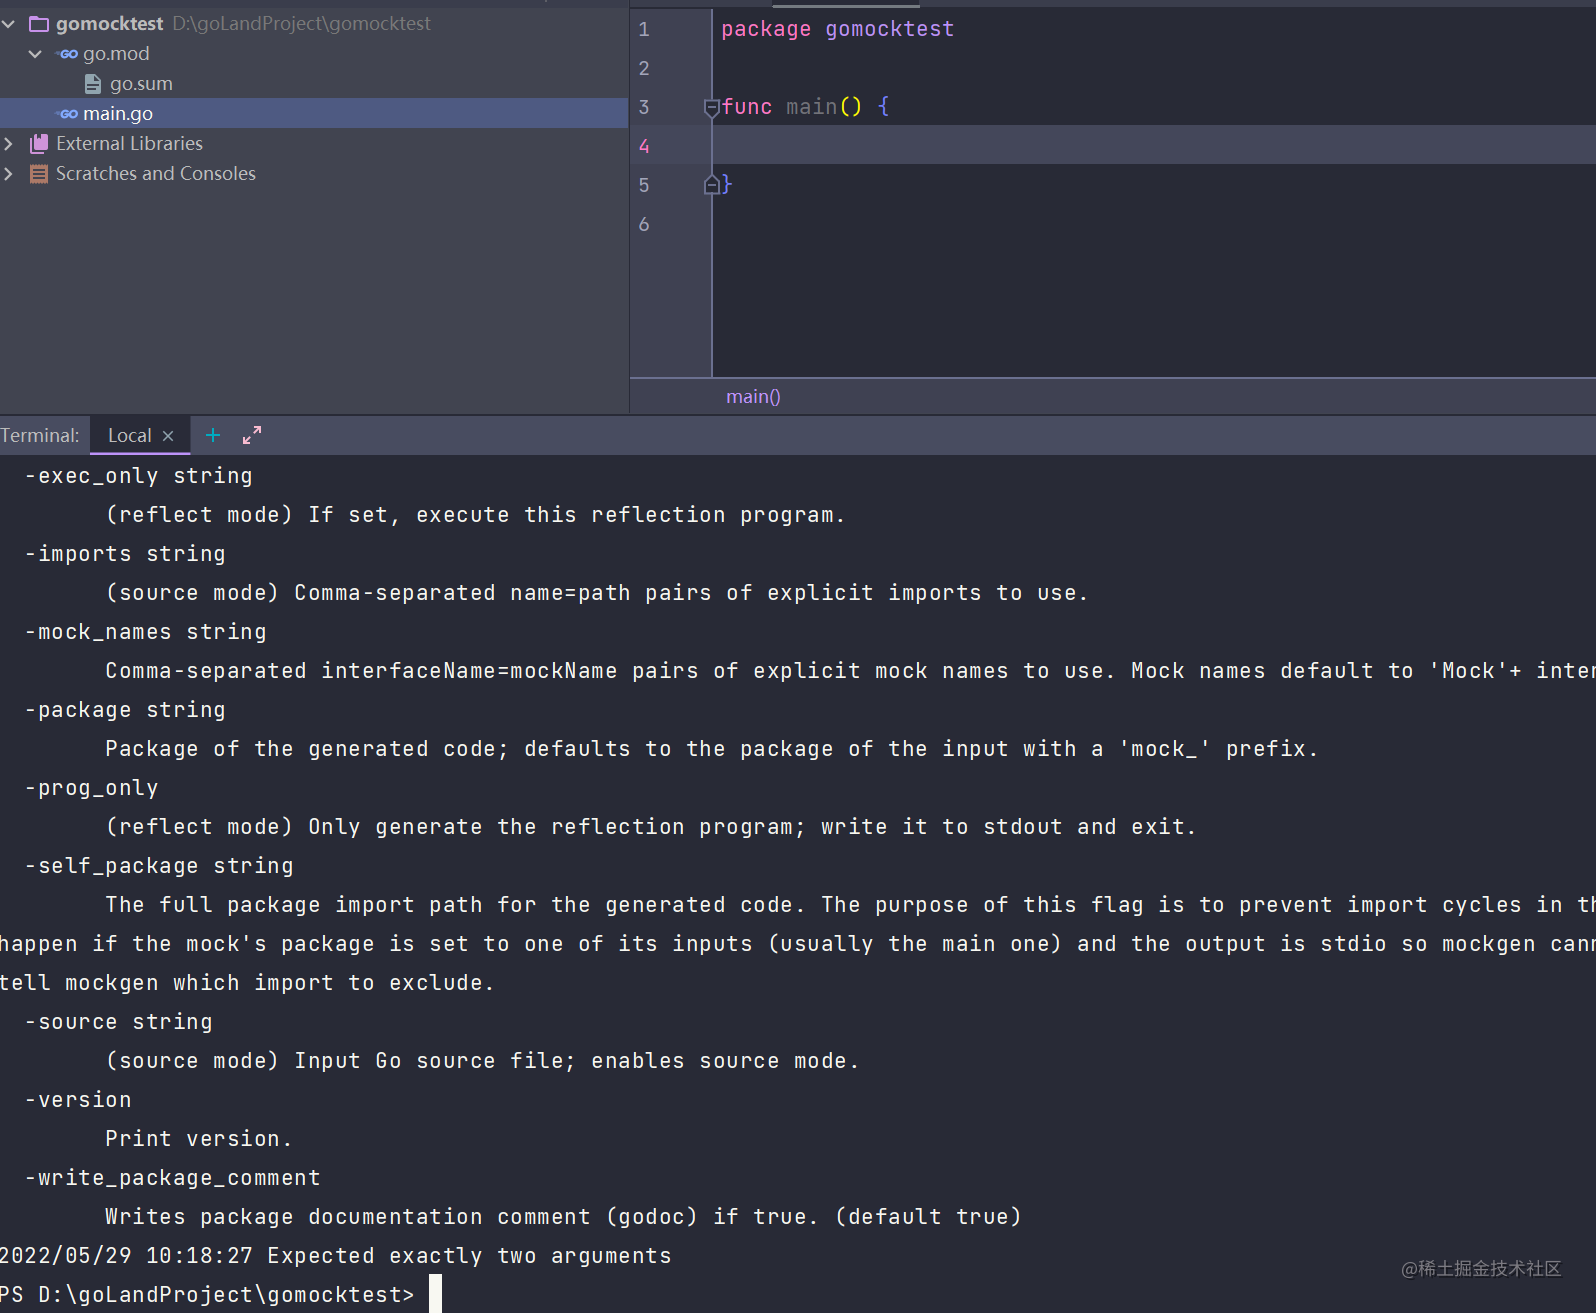The height and width of the screenshot is (1313, 1596).
Task: Click 'Expected exactly two arguments' error line
Action: tap(469, 1256)
